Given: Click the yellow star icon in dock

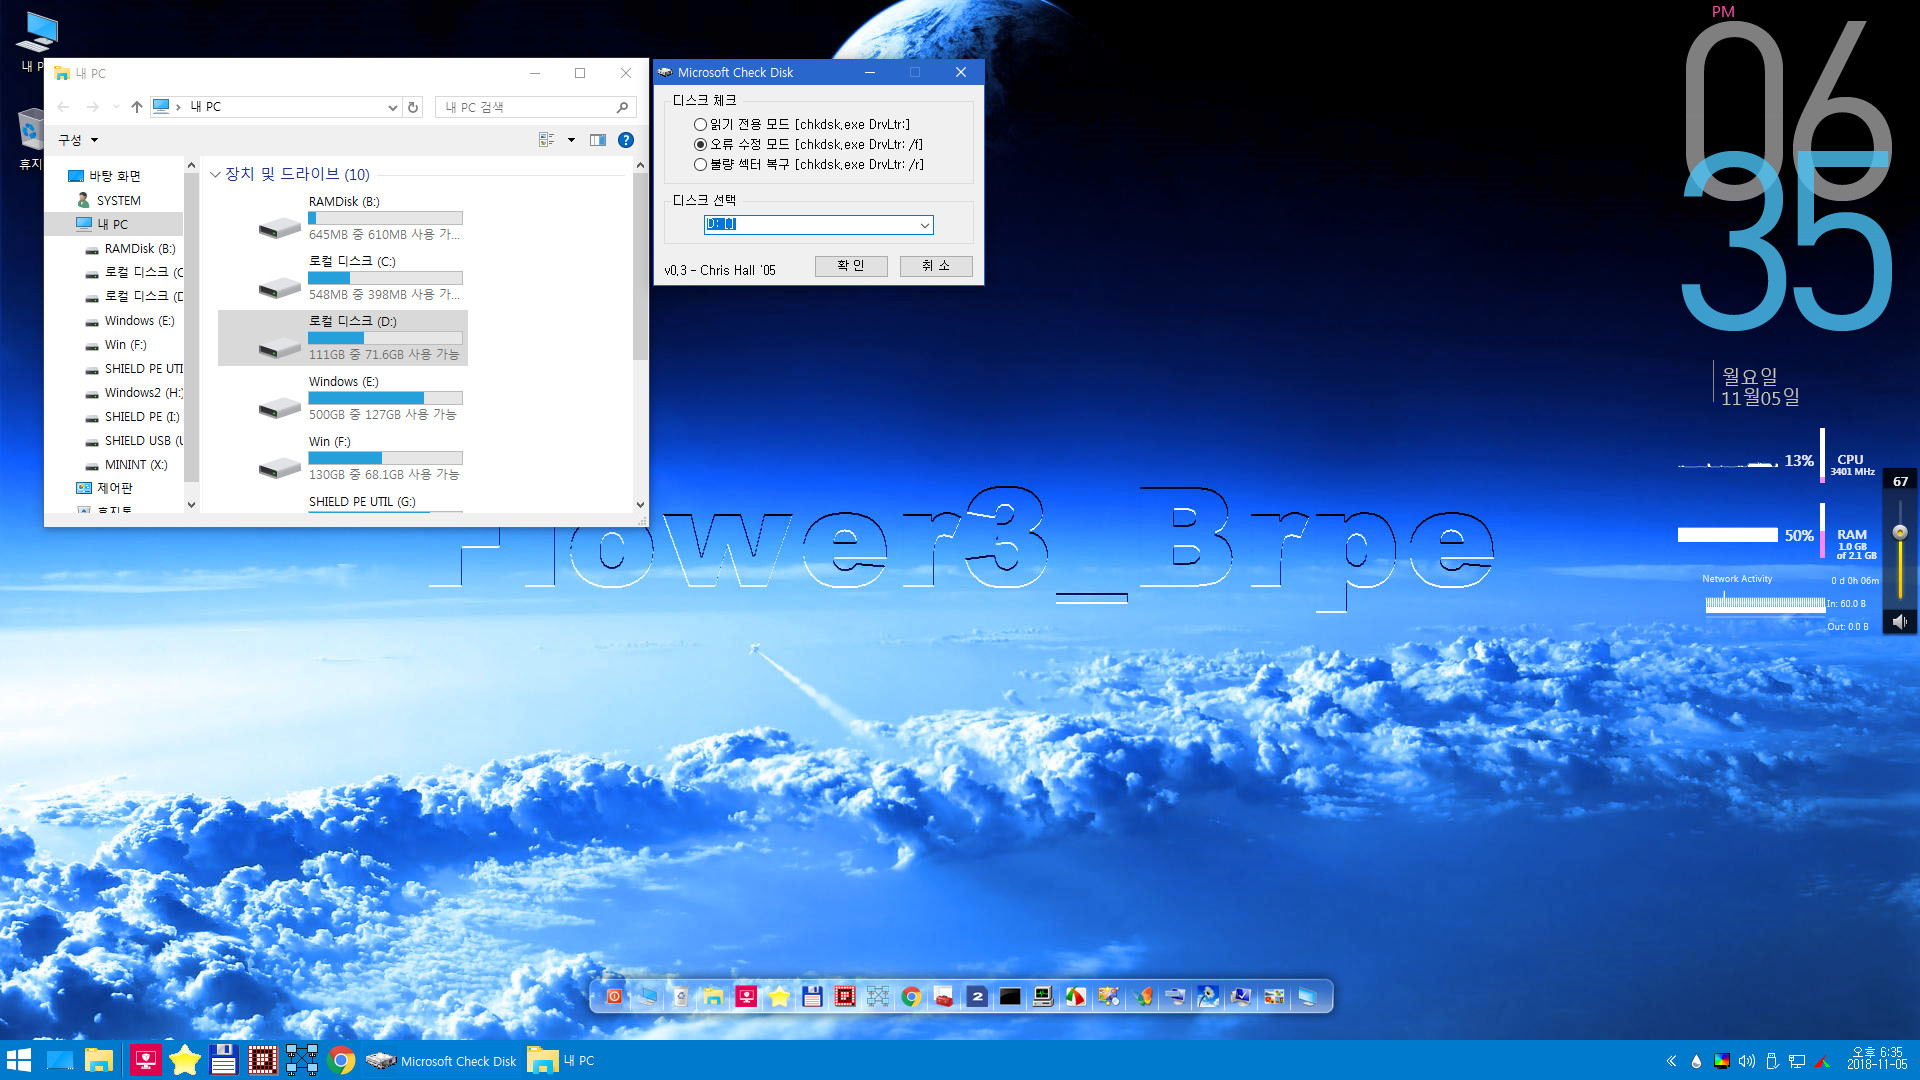Looking at the screenshot, I should (779, 997).
